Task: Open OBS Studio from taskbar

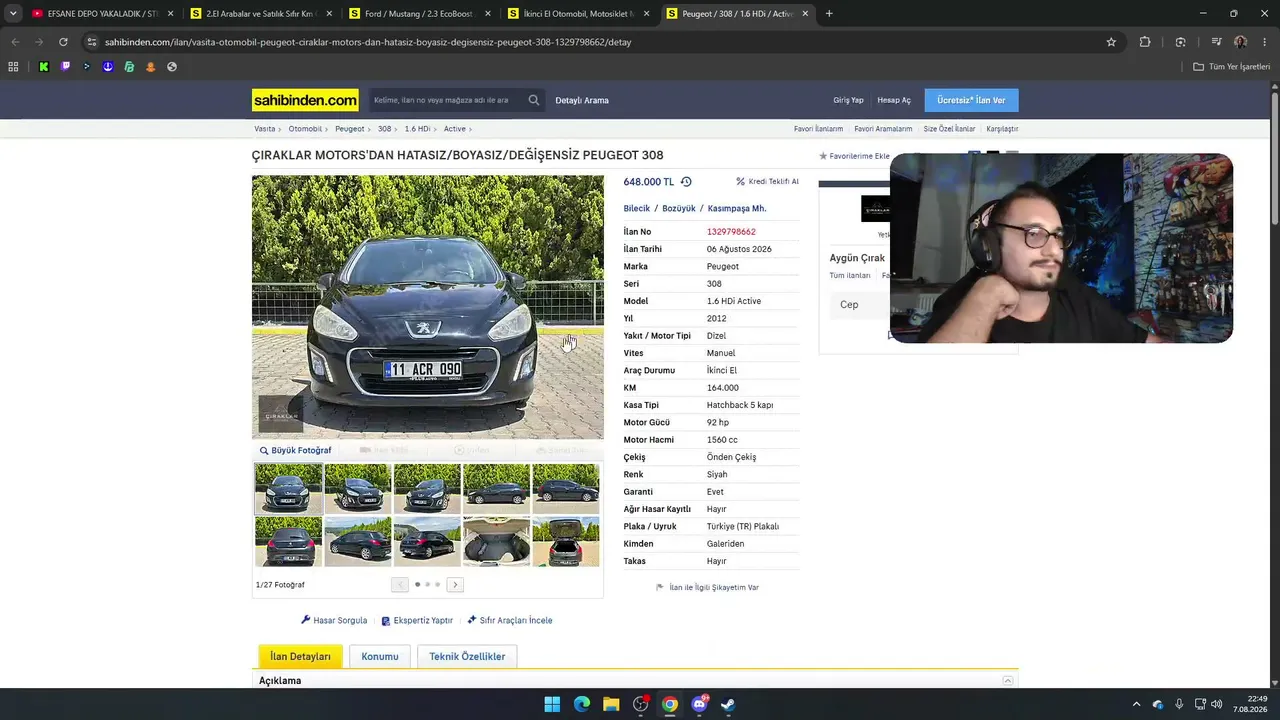Action: [x=641, y=704]
